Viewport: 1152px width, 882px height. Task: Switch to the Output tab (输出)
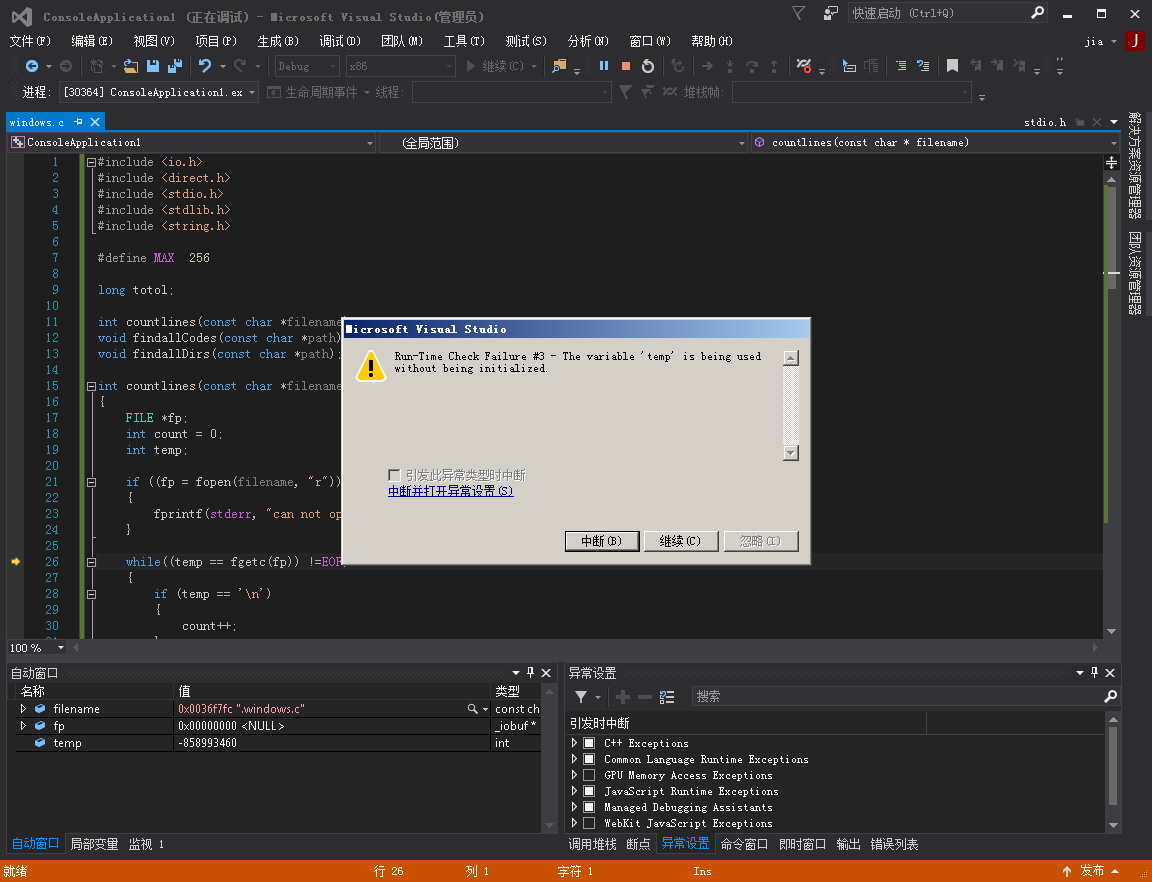[x=849, y=845]
